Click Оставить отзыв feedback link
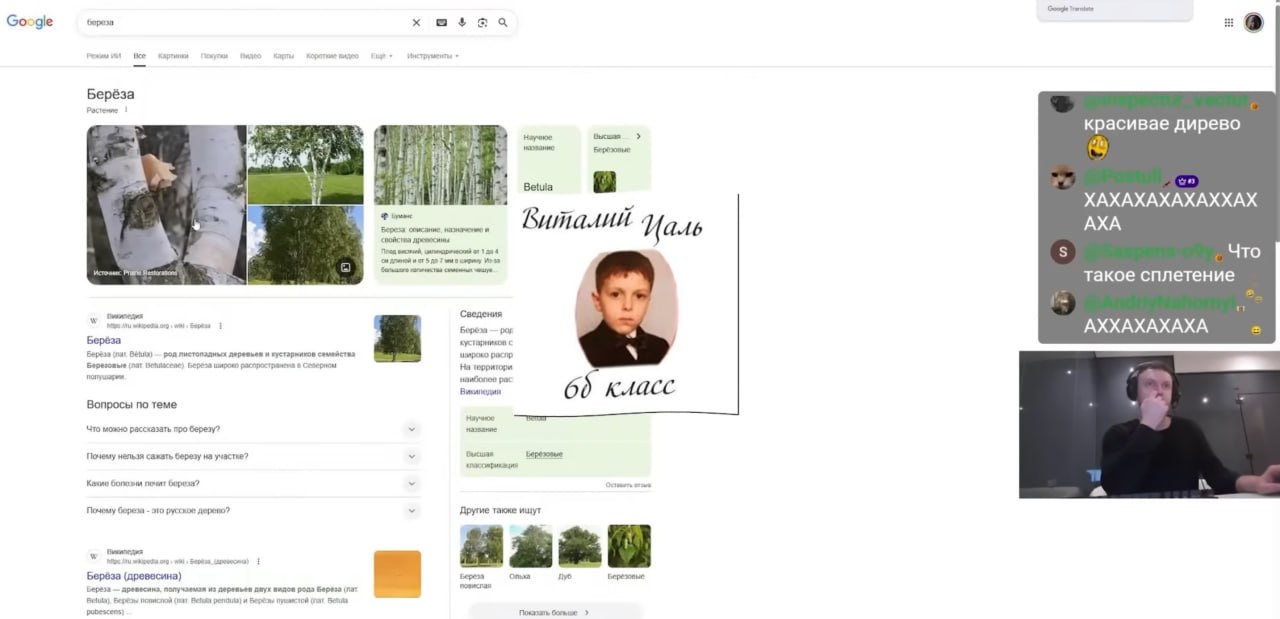This screenshot has width=1280, height=619. click(x=628, y=485)
